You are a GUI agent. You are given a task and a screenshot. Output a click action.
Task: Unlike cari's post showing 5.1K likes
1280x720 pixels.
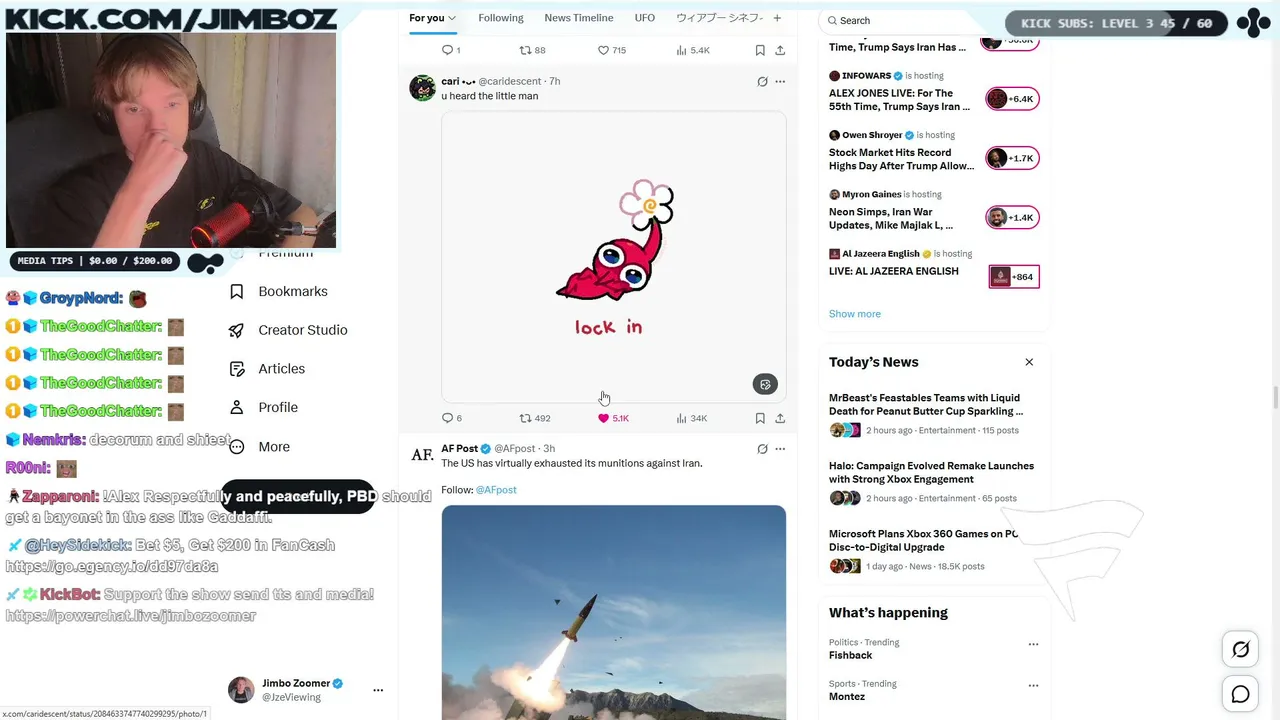coord(613,418)
